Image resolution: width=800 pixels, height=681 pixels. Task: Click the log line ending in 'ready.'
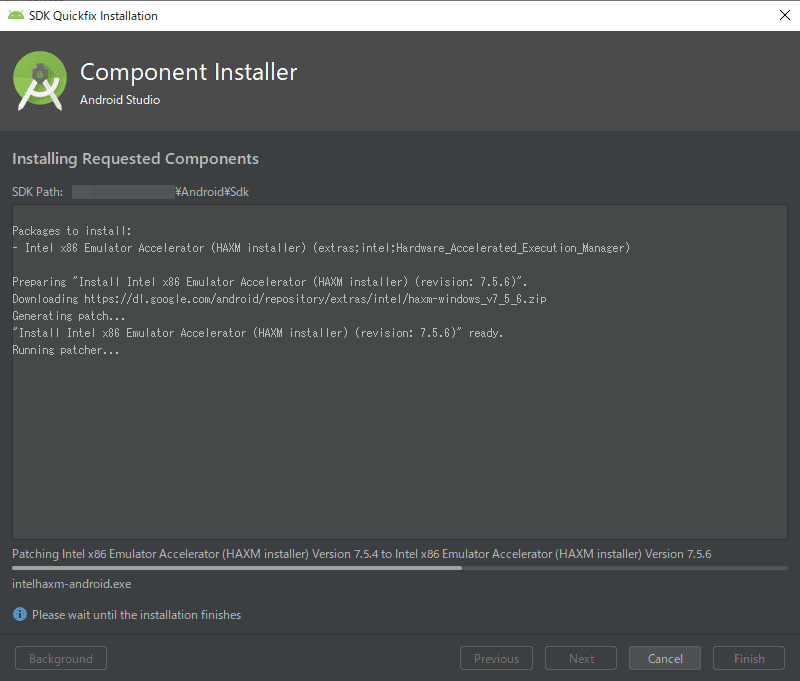coord(258,333)
